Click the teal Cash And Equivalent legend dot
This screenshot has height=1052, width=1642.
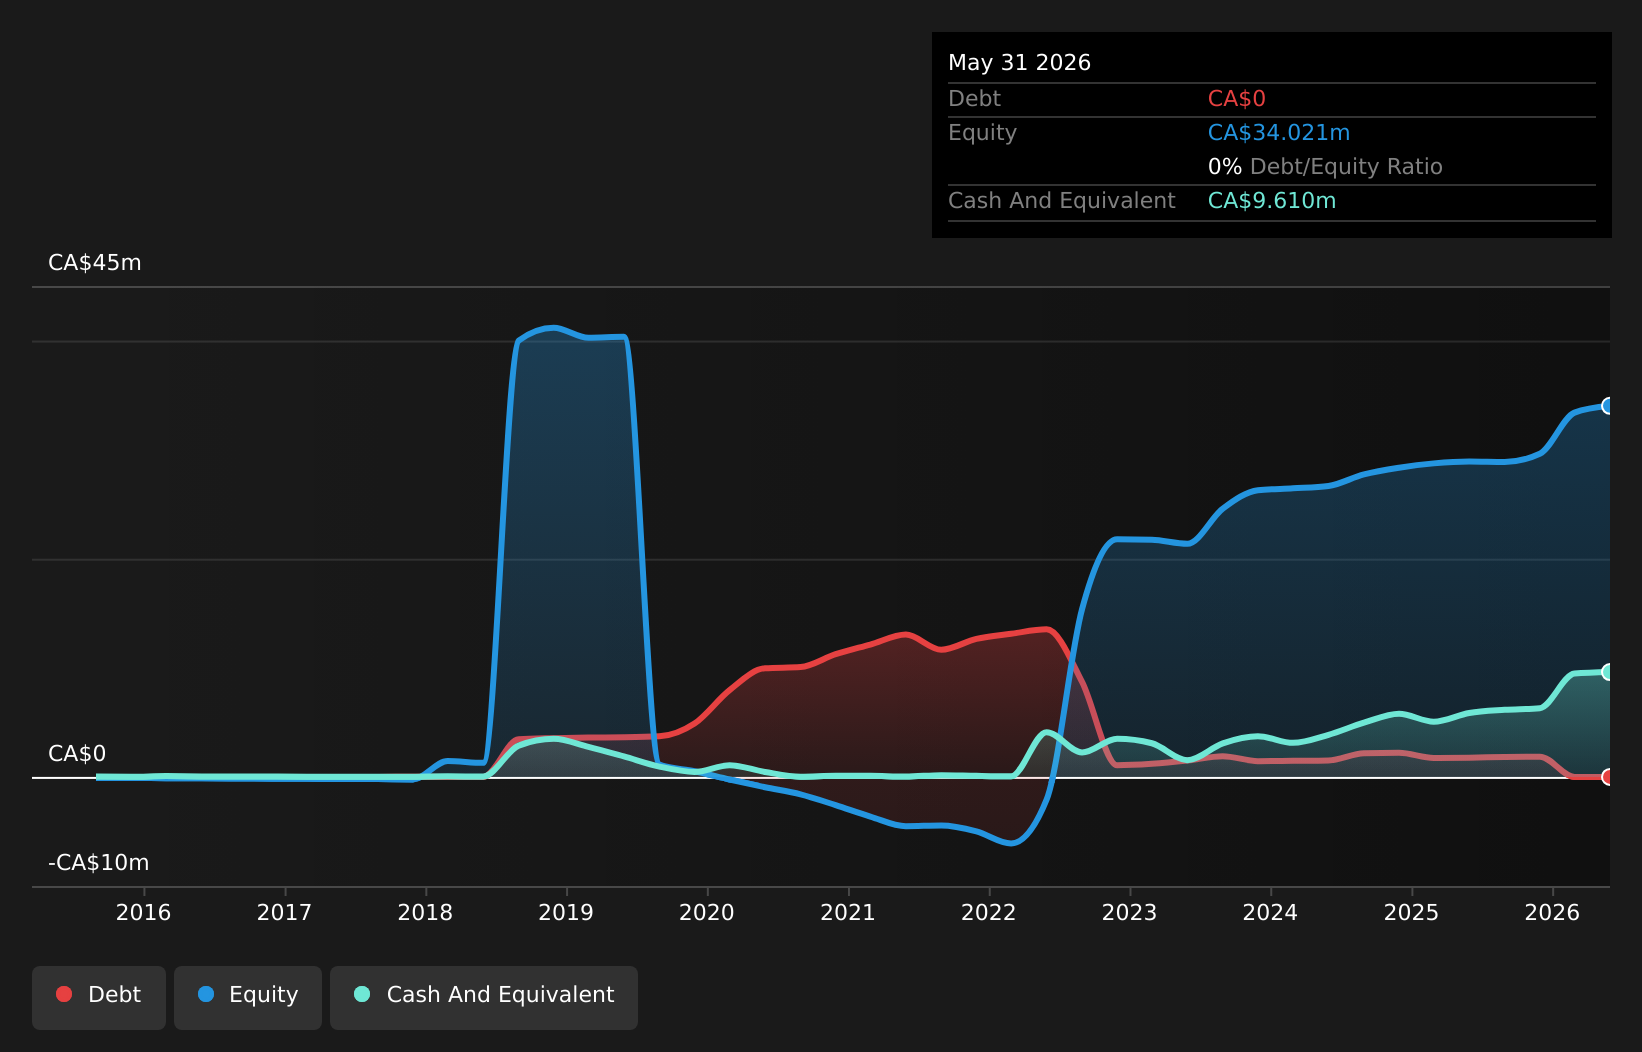pyautogui.click(x=362, y=994)
